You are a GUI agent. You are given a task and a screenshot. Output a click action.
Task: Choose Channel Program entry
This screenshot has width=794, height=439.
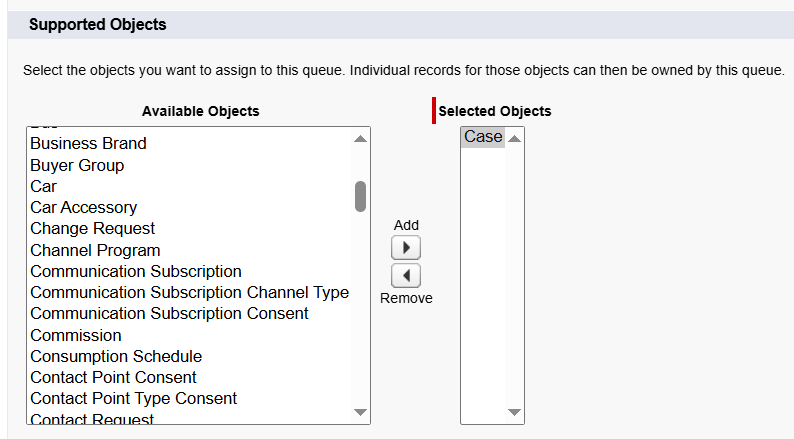pyautogui.click(x=95, y=250)
